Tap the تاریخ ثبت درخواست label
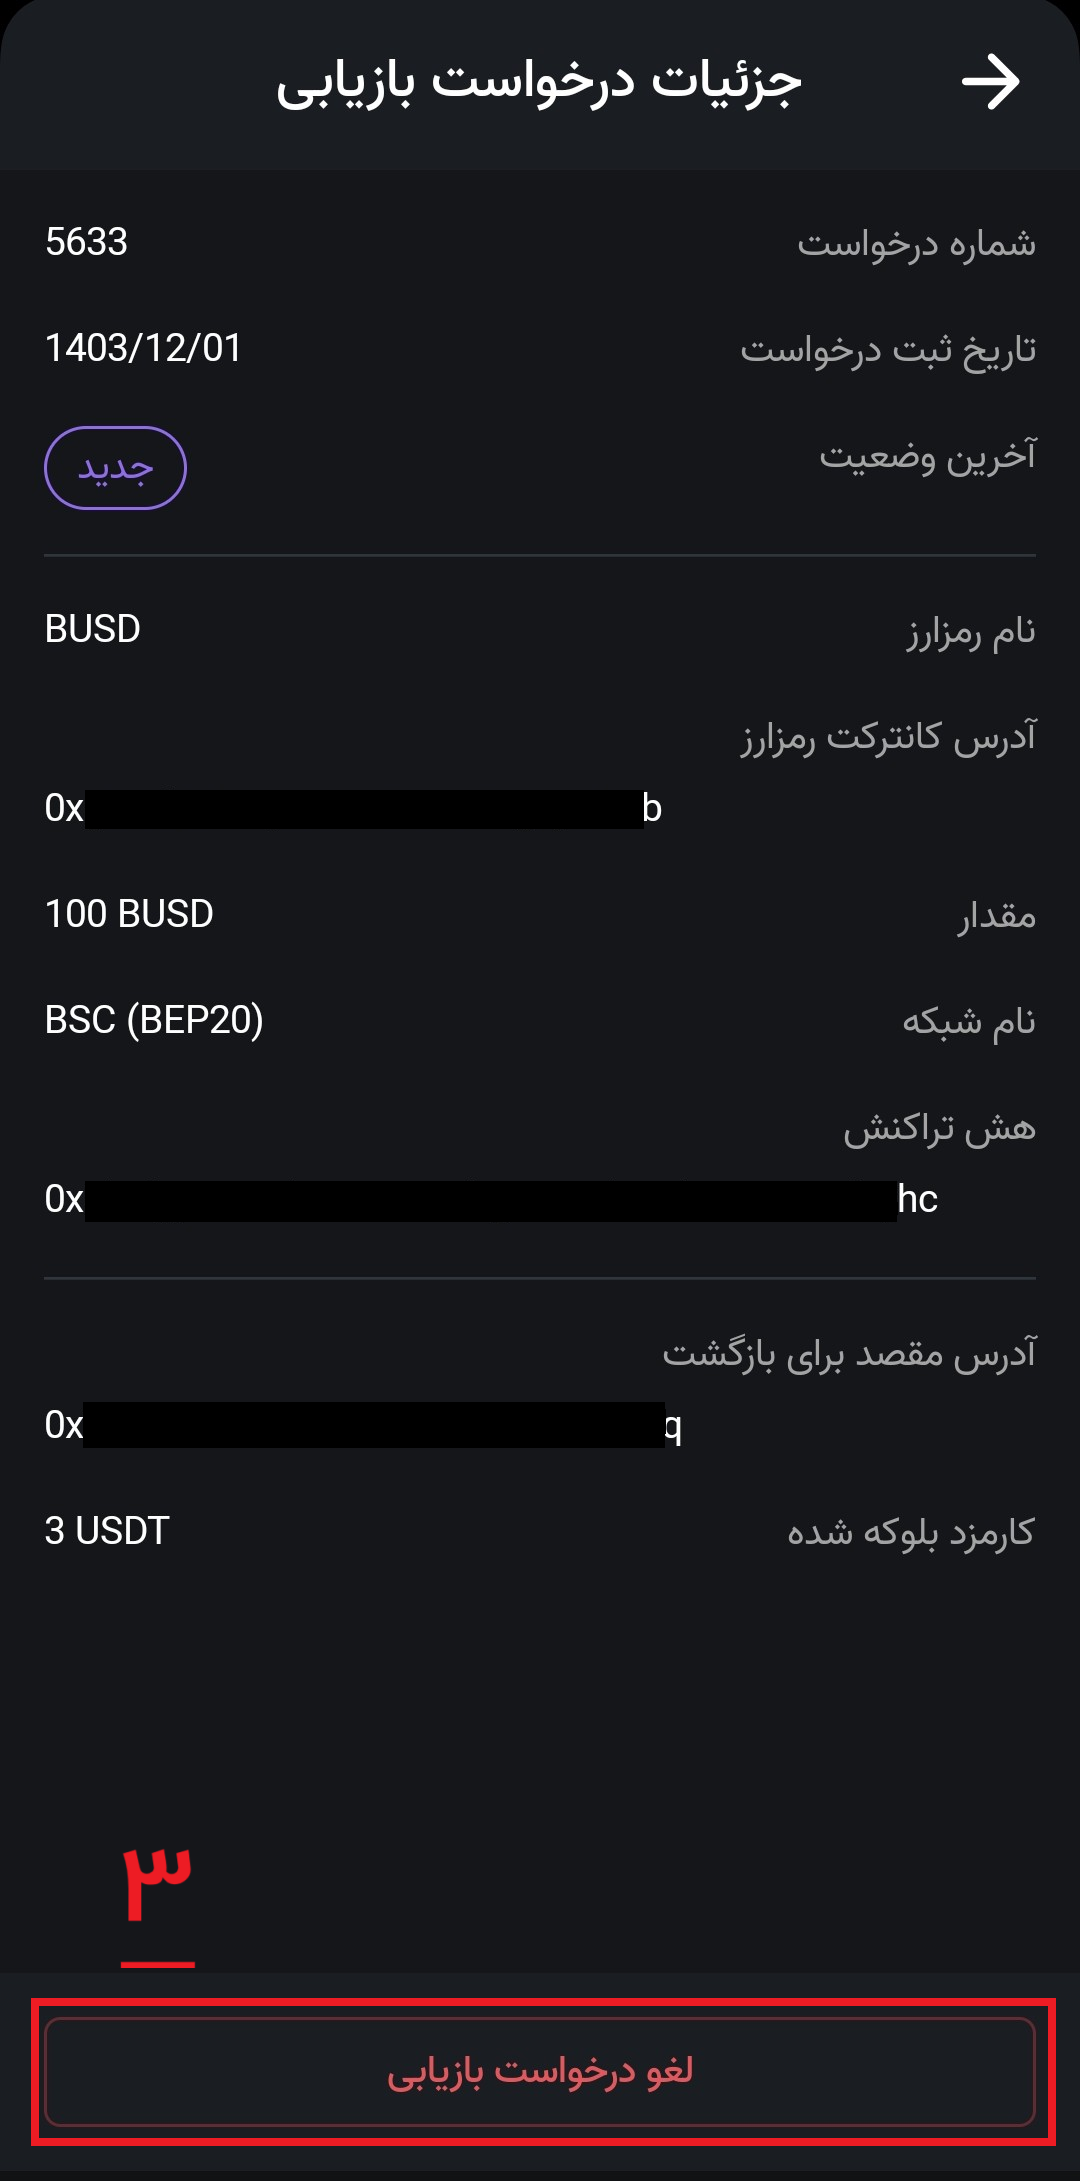Viewport: 1080px width, 2181px height. (x=888, y=349)
